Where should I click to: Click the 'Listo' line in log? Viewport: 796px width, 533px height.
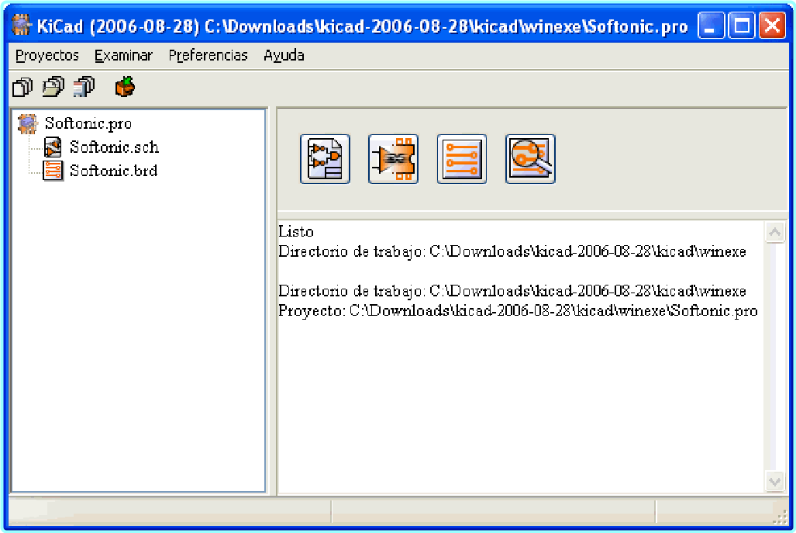point(296,231)
